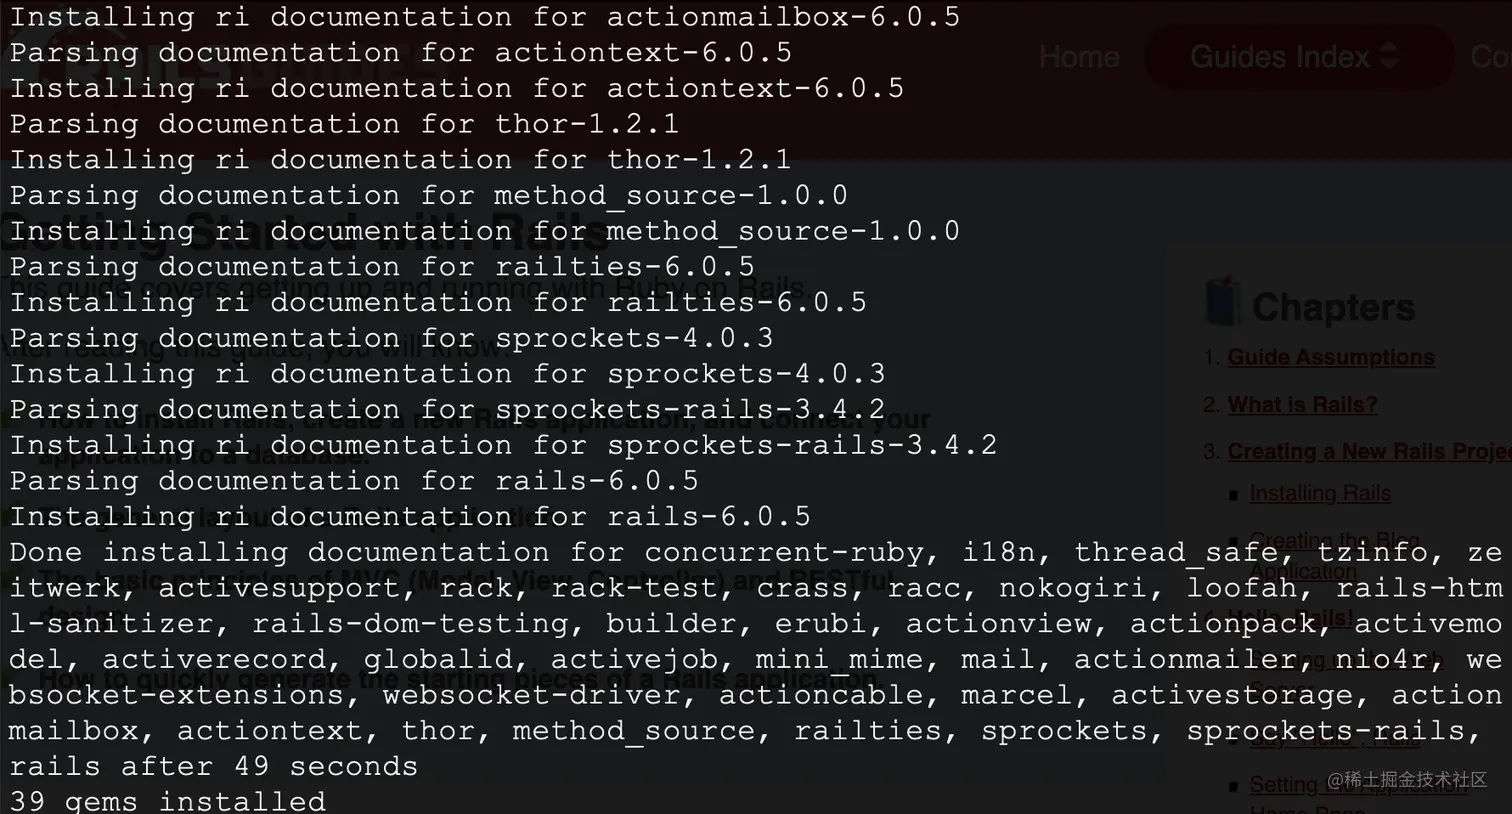Open the Guide Assumptions chapter link
Image resolution: width=1512 pixels, height=814 pixels.
[x=1330, y=357]
